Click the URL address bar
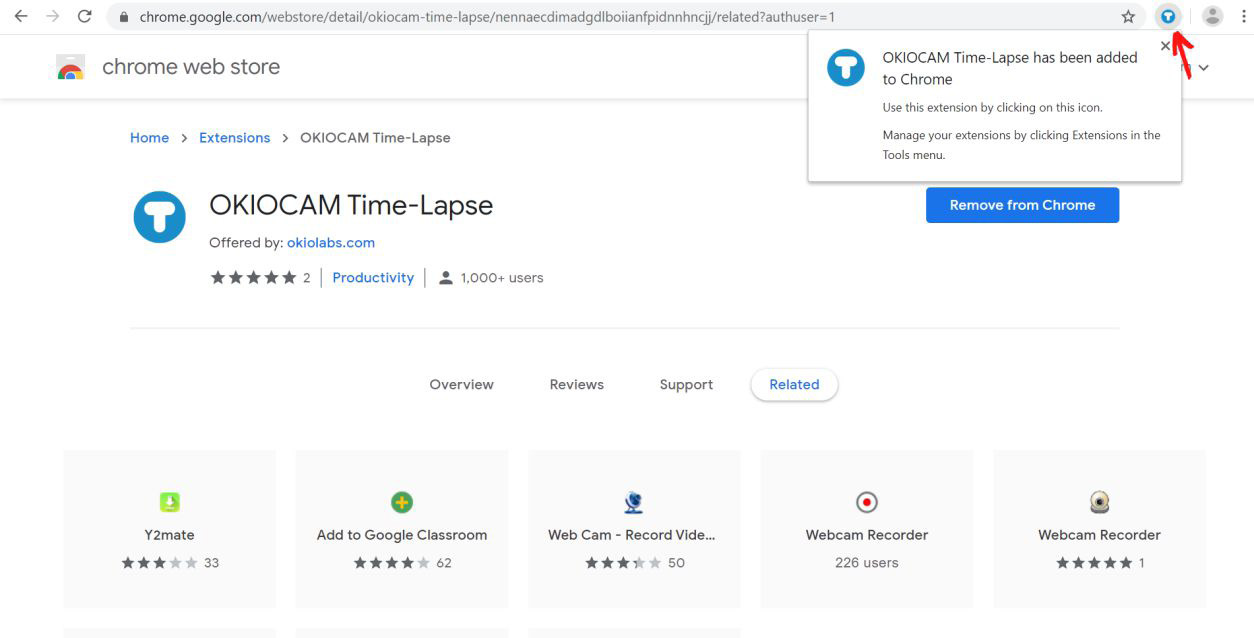The height and width of the screenshot is (638, 1254). pyautogui.click(x=600, y=16)
